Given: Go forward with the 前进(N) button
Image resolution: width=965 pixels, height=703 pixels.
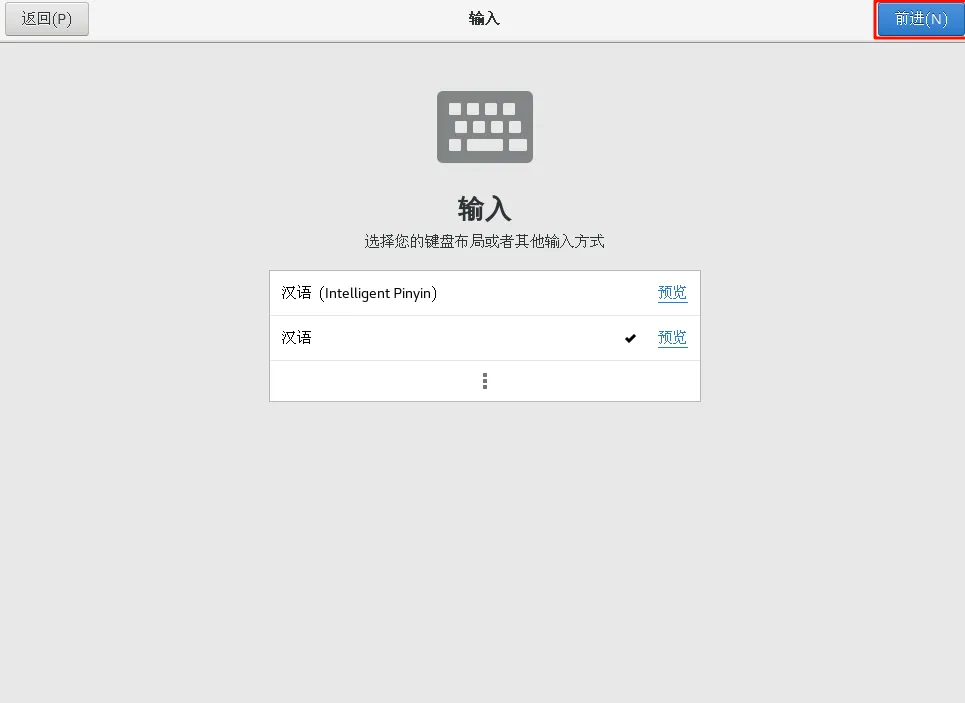Looking at the screenshot, I should click(x=921, y=19).
